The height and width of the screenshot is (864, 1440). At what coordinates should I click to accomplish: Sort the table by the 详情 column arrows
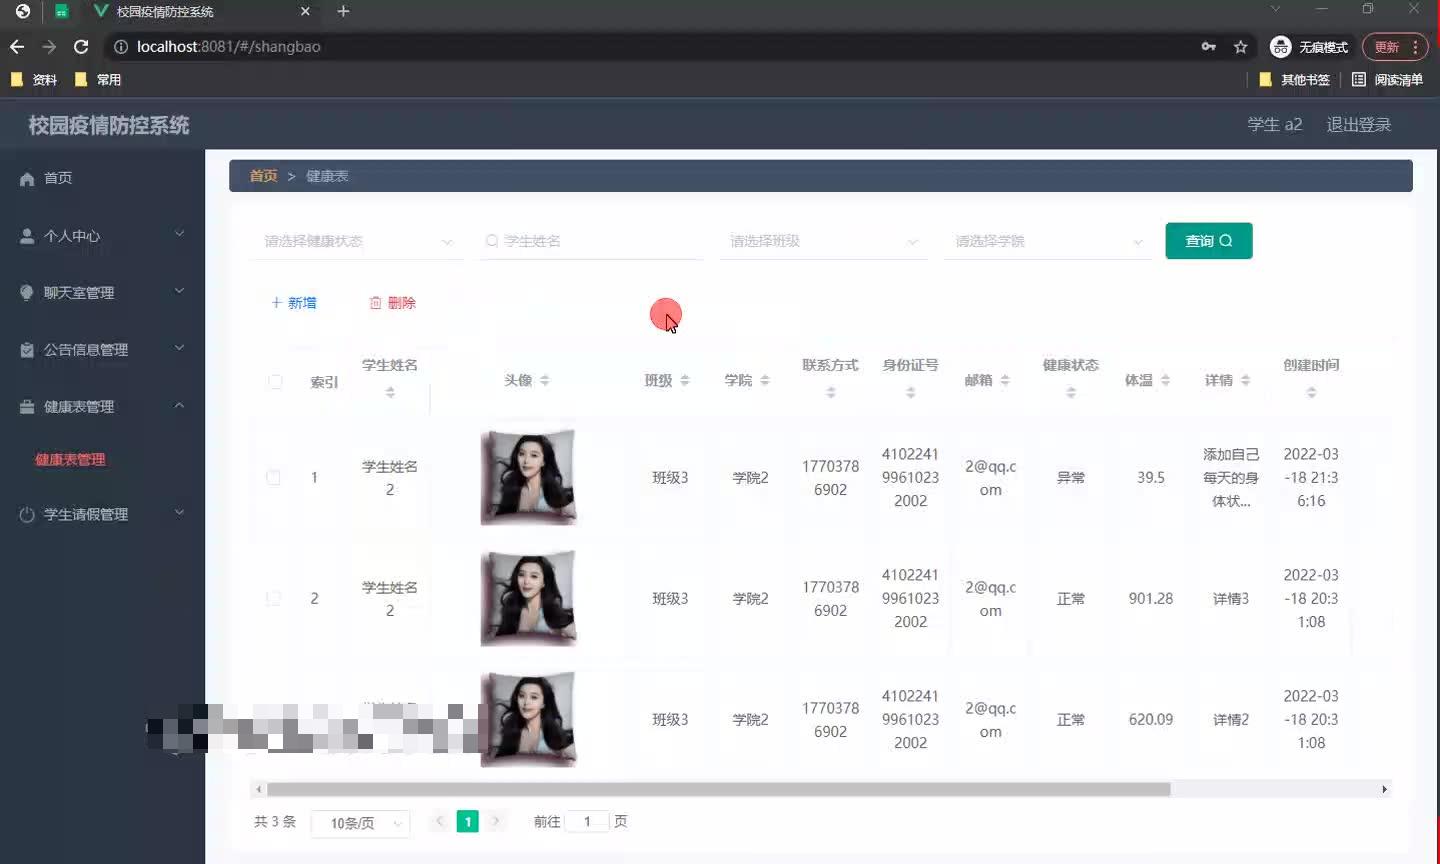click(1245, 380)
